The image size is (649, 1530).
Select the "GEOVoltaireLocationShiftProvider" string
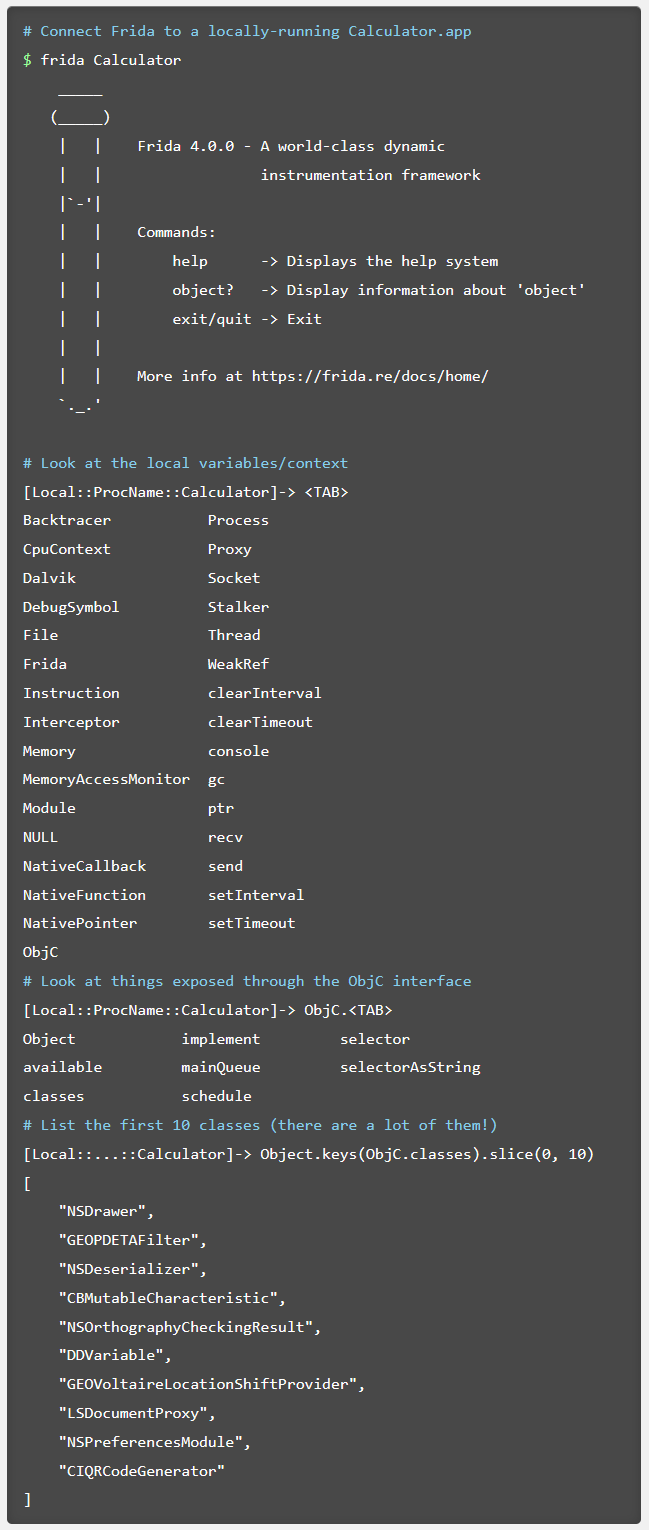point(211,1384)
